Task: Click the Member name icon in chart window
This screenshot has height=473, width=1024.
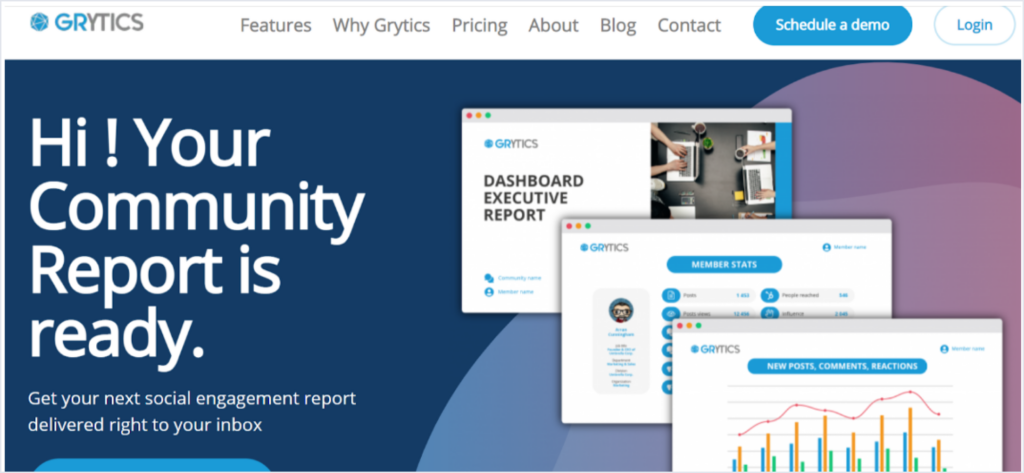Action: [945, 348]
